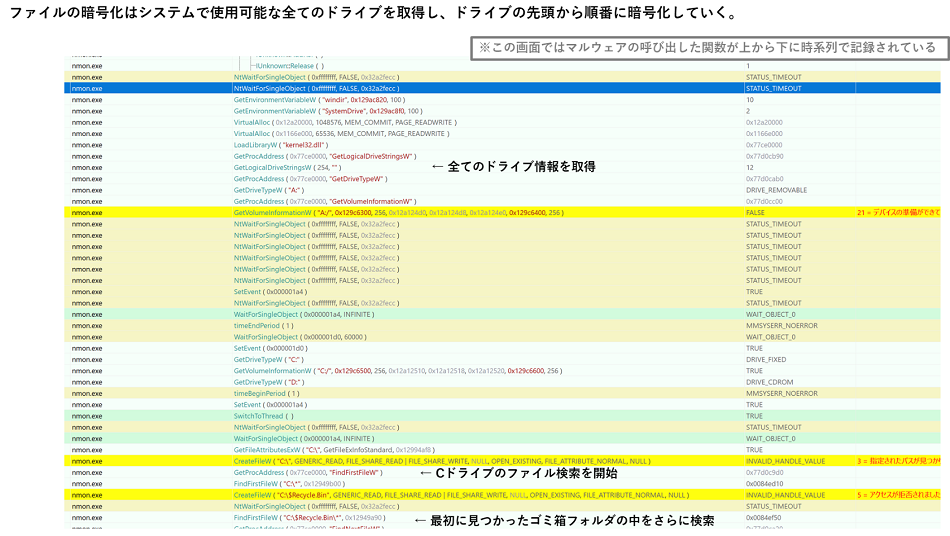Select GetProcAddress "GetLogicalDriveStringsW" row
950x536 pixels.
click(x=502, y=156)
